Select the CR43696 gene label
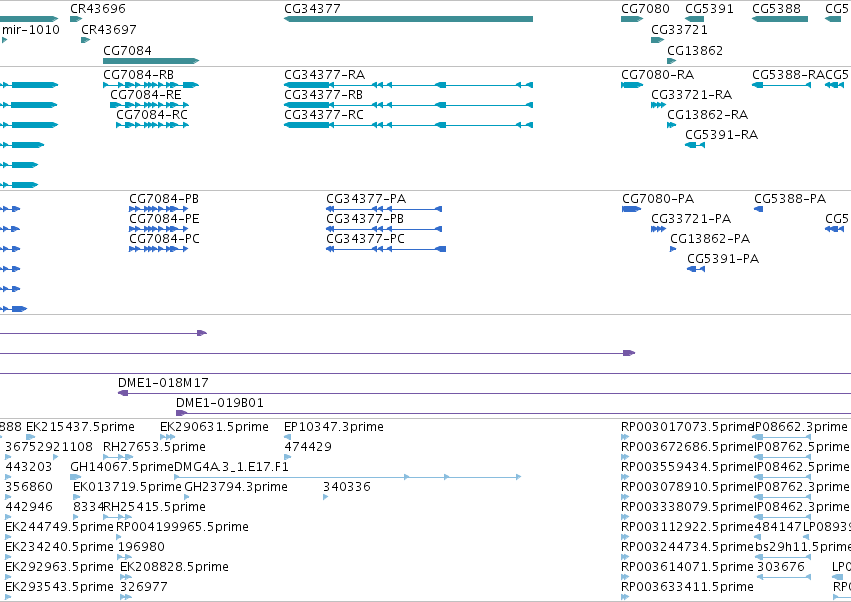 point(98,9)
